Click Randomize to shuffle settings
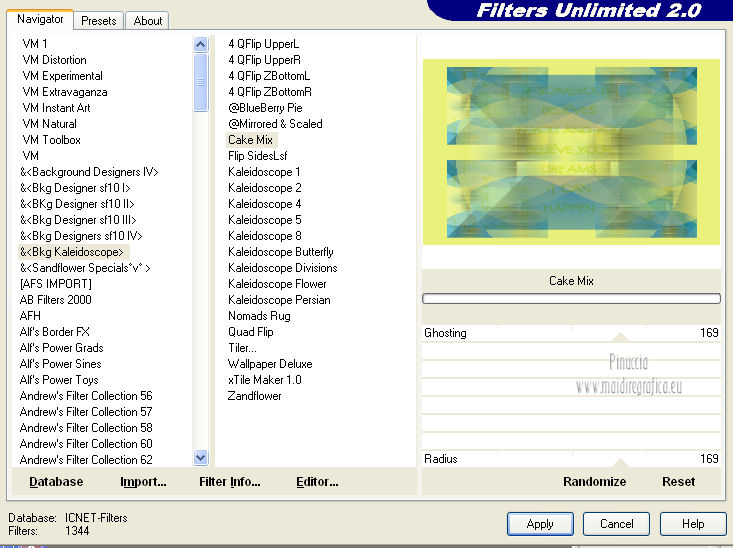The width and height of the screenshot is (733, 548). point(594,482)
